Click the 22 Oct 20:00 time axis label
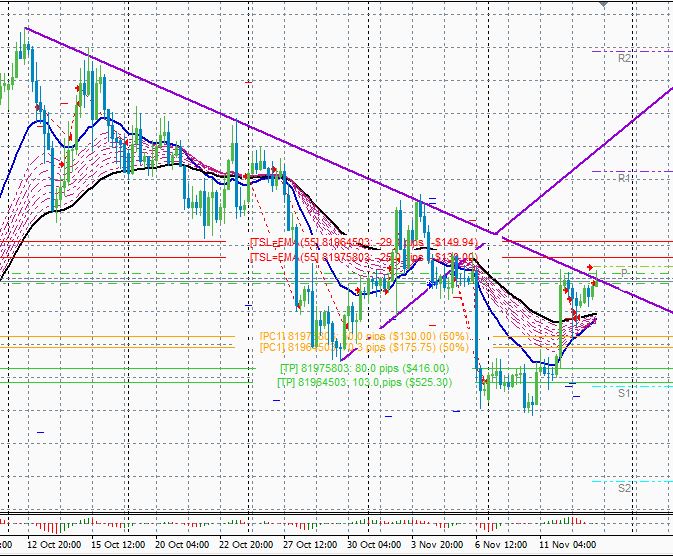Image resolution: width=673 pixels, height=556 pixels. [246, 545]
